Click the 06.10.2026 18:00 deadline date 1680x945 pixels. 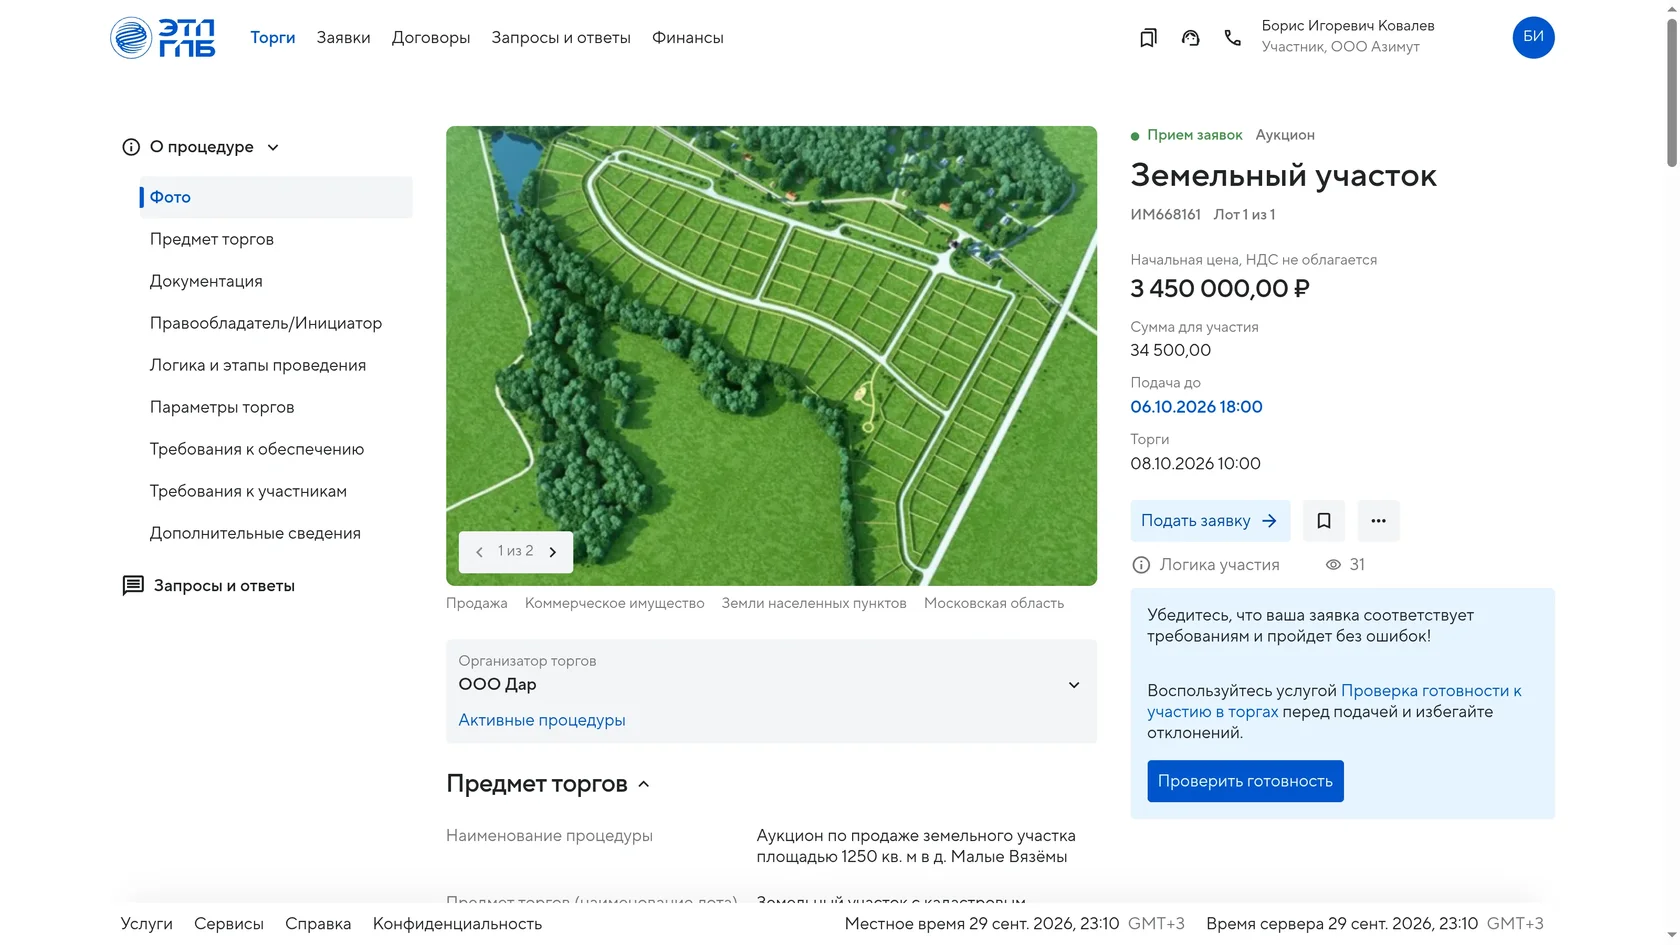pos(1196,407)
